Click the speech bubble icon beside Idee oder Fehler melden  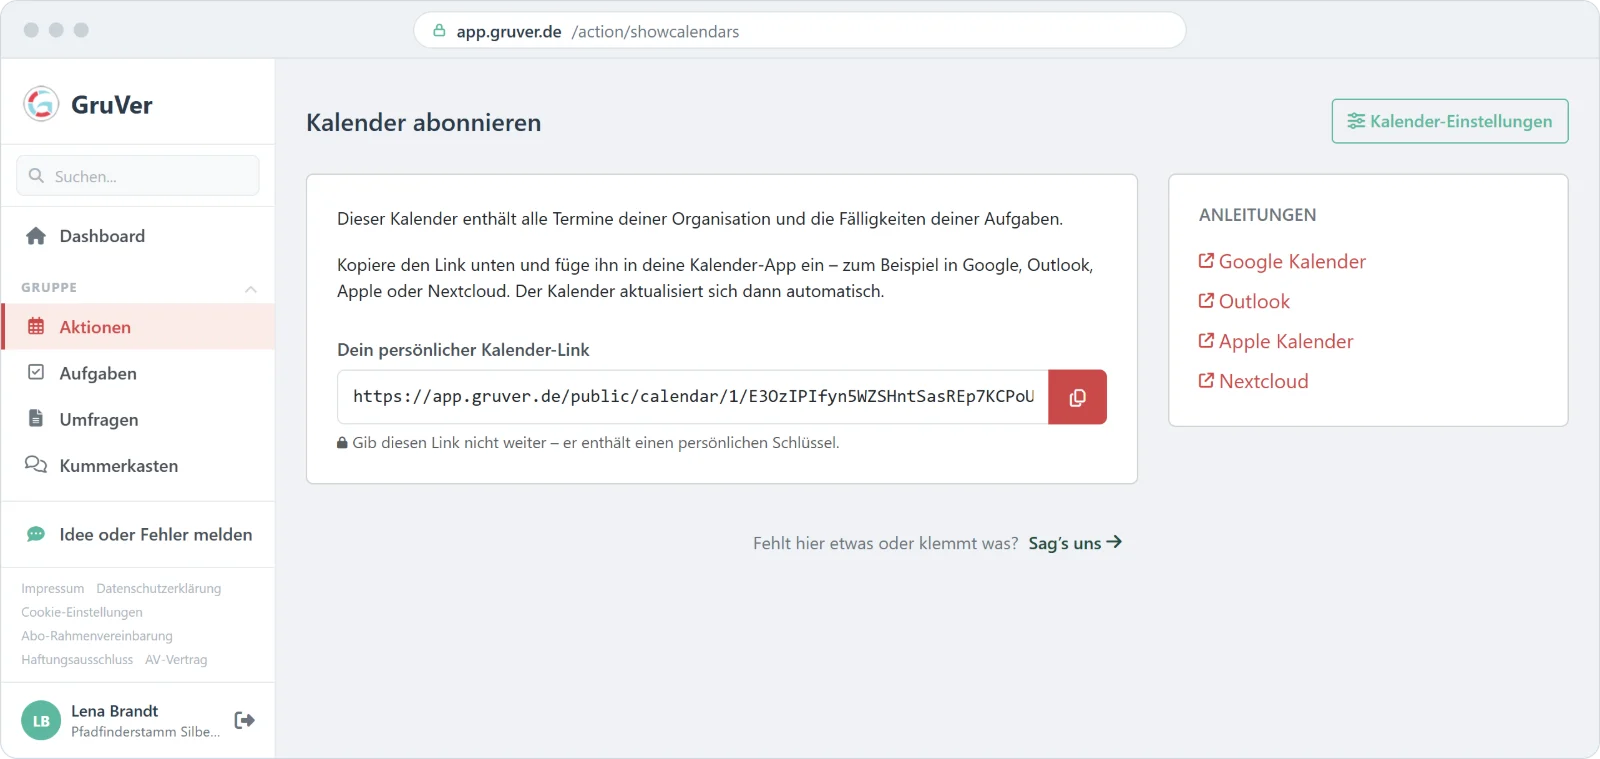pyautogui.click(x=36, y=534)
